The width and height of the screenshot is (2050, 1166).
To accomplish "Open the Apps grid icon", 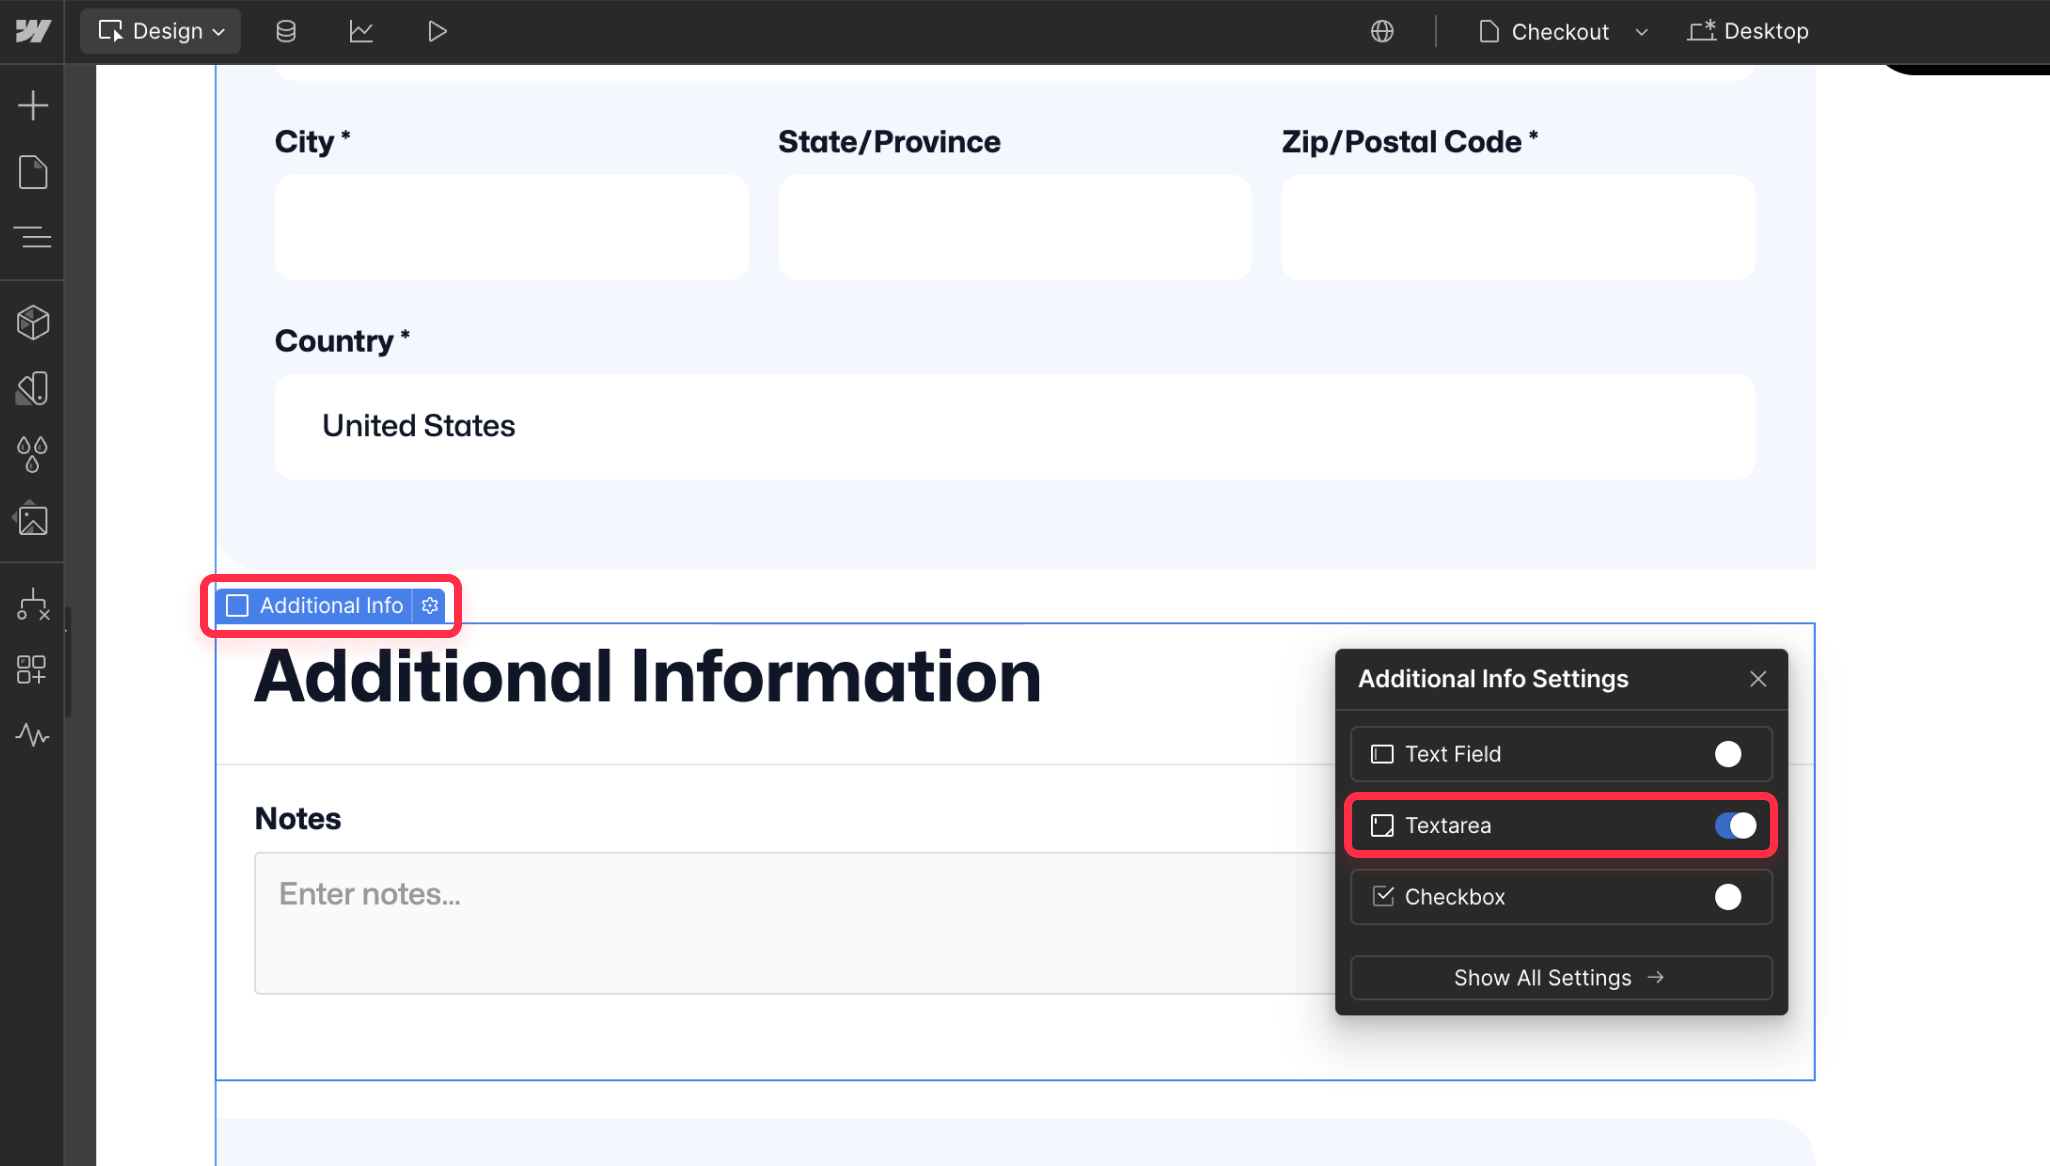I will (x=33, y=670).
